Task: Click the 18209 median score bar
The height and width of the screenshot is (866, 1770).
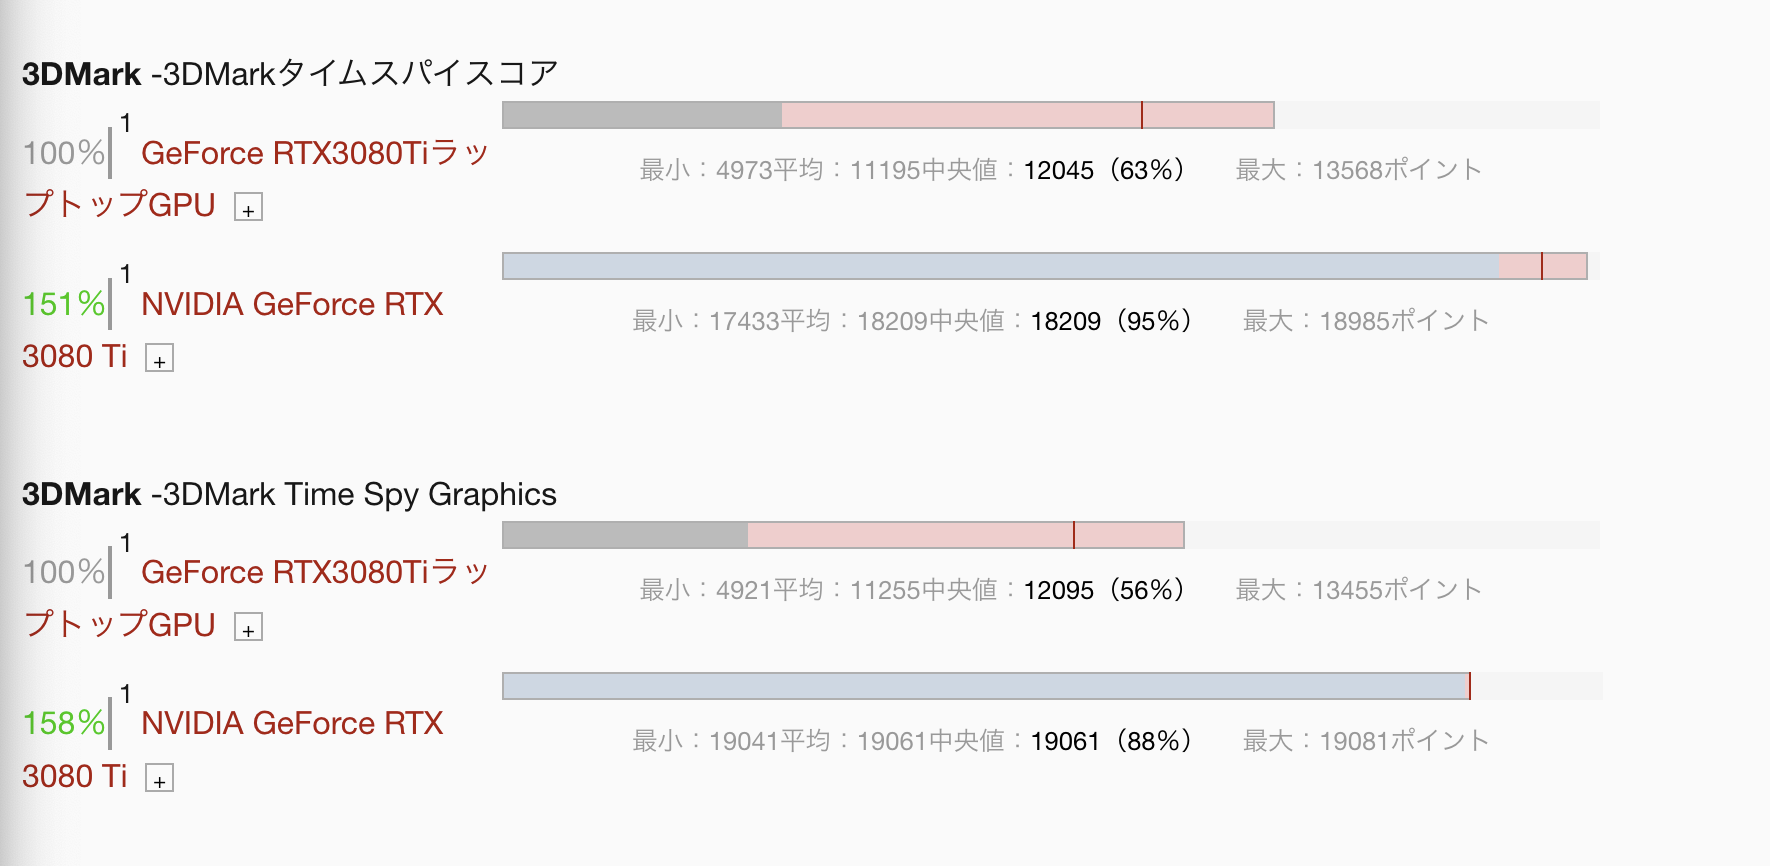Action: pyautogui.click(x=1045, y=266)
